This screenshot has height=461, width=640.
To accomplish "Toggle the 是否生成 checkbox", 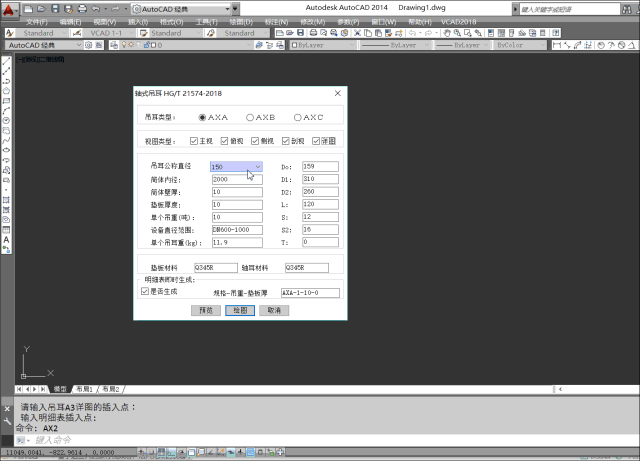I will coord(146,291).
